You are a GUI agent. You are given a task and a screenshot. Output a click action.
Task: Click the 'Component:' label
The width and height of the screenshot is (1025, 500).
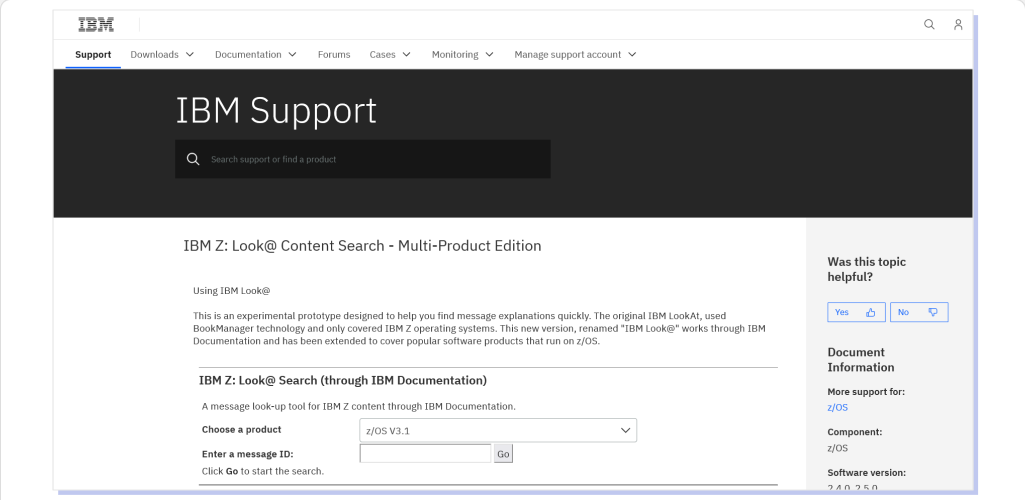pyautogui.click(x=854, y=432)
